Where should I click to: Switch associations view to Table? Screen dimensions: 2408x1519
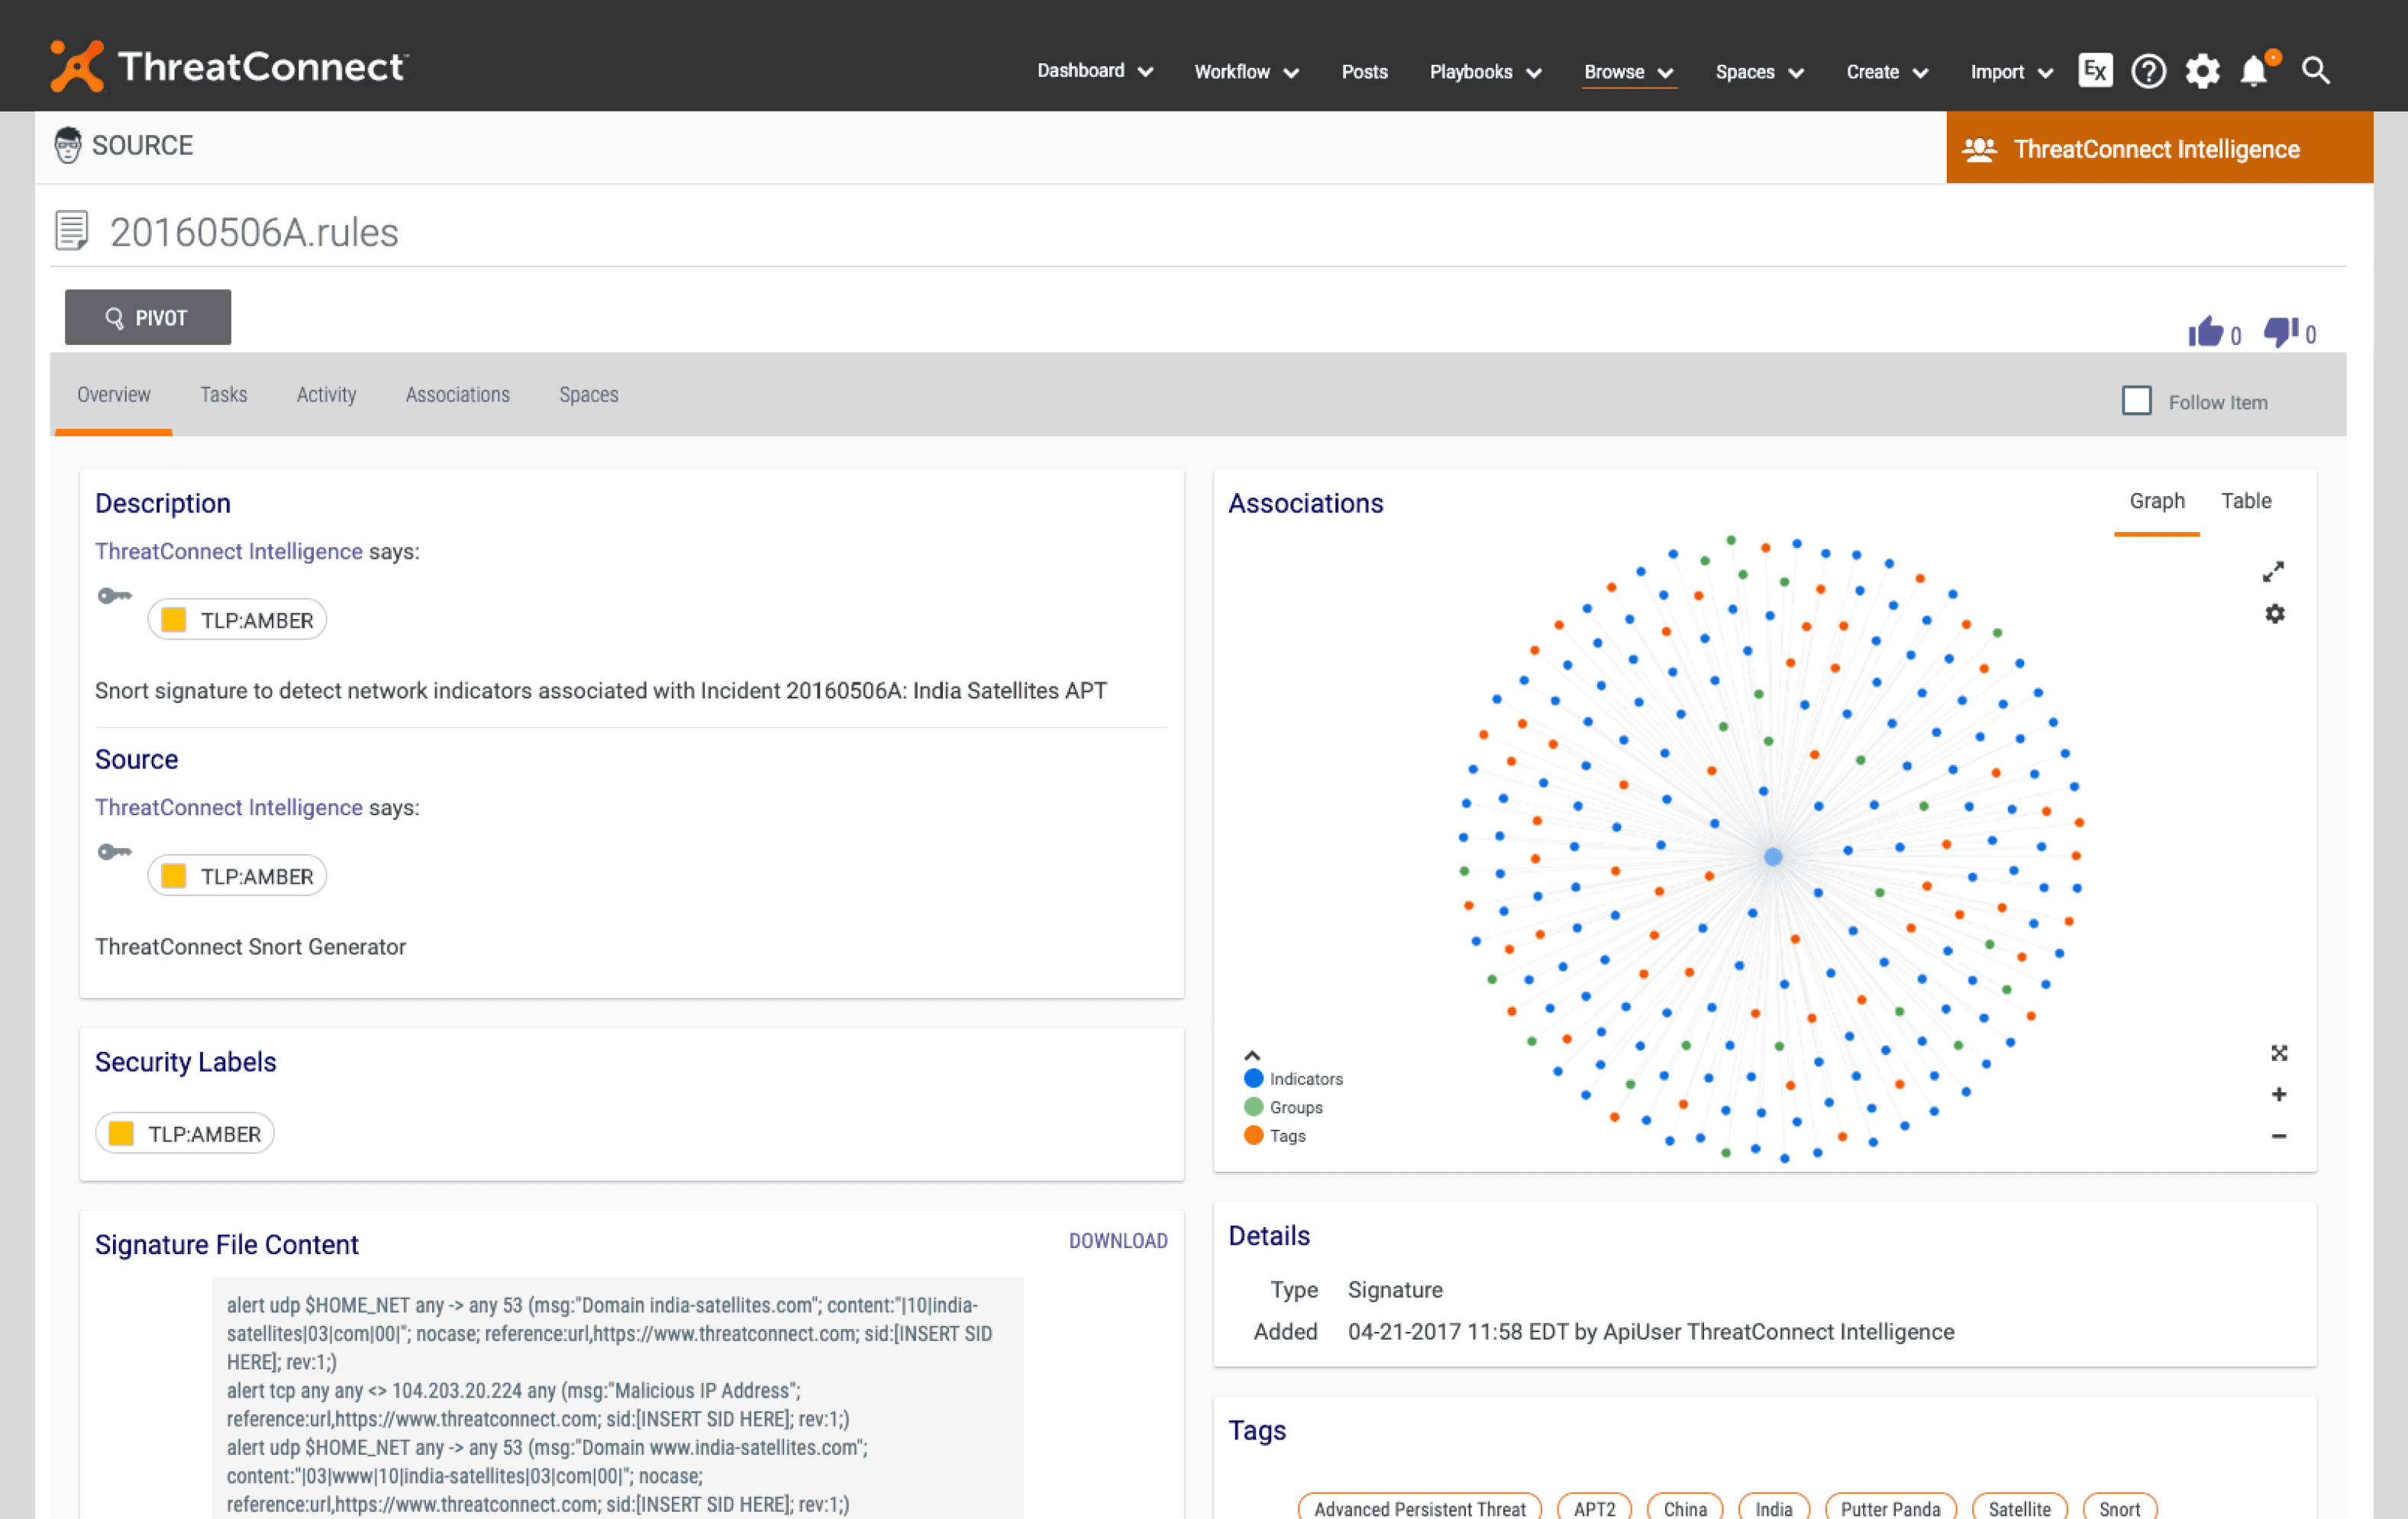click(2245, 501)
